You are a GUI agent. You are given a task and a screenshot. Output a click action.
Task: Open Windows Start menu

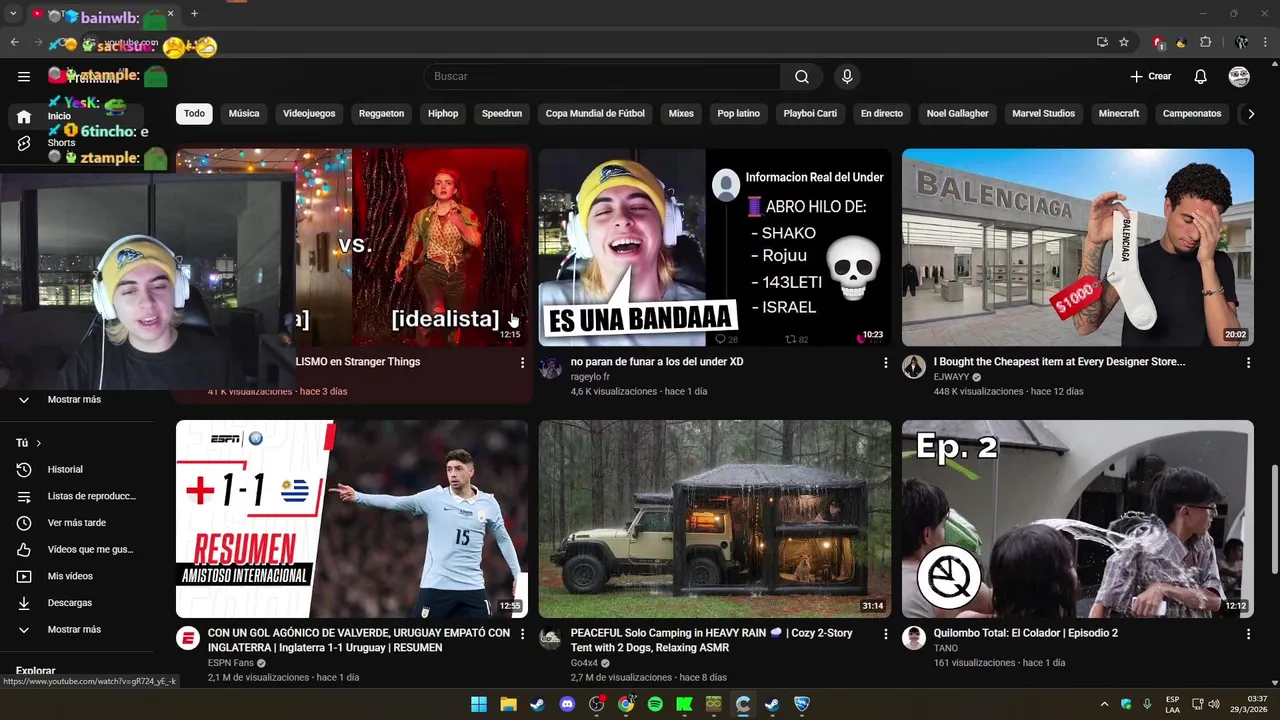click(479, 704)
